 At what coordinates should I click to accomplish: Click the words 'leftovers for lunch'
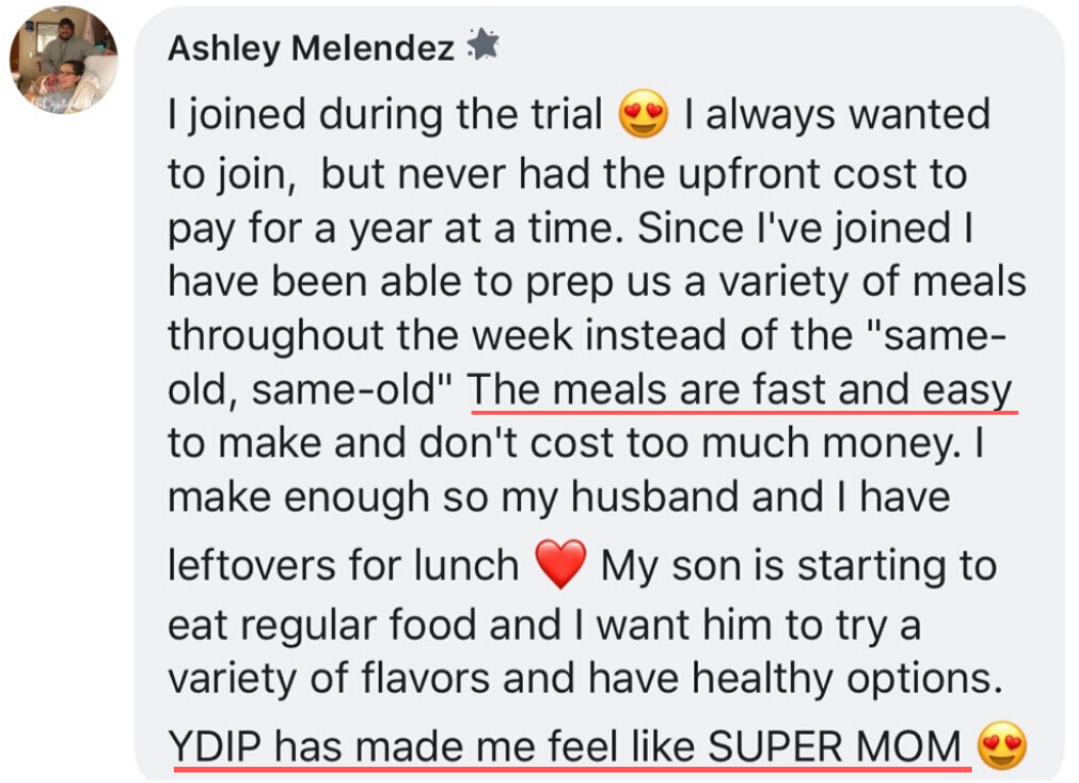[x=343, y=566]
